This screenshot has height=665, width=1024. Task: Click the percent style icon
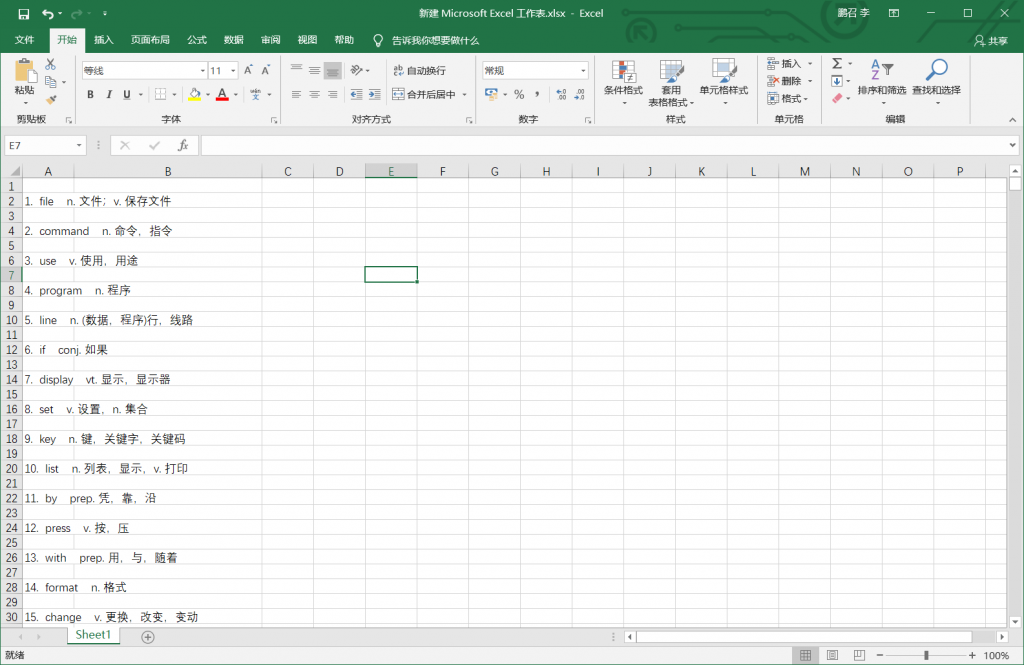point(519,95)
